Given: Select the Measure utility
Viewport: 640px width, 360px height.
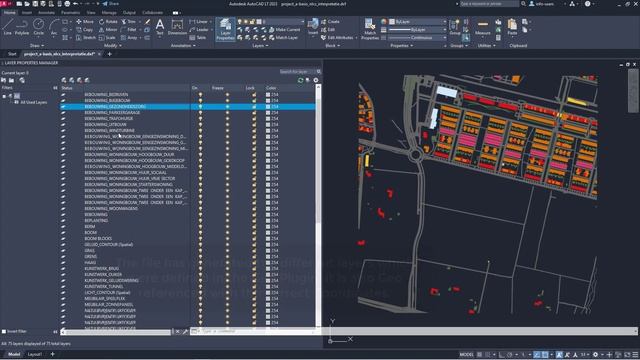Looking at the screenshot, I should coord(482,27).
